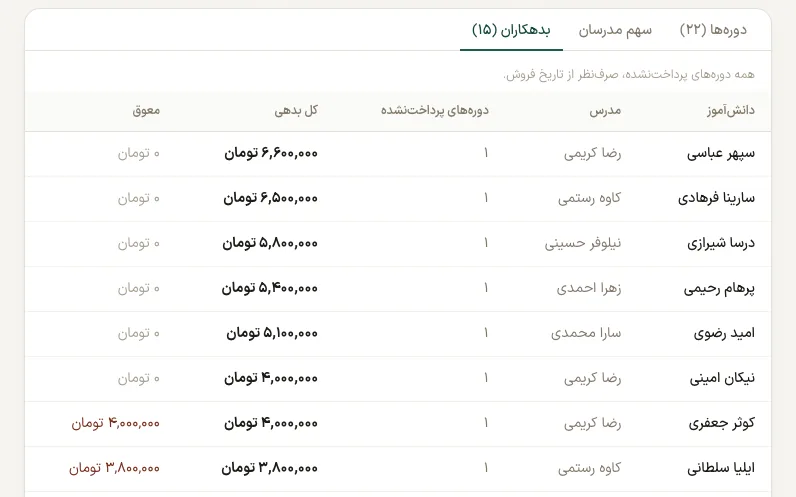Select the بدهکاران (۱۵) tab
This screenshot has height=497, width=796.
pyautogui.click(x=511, y=30)
